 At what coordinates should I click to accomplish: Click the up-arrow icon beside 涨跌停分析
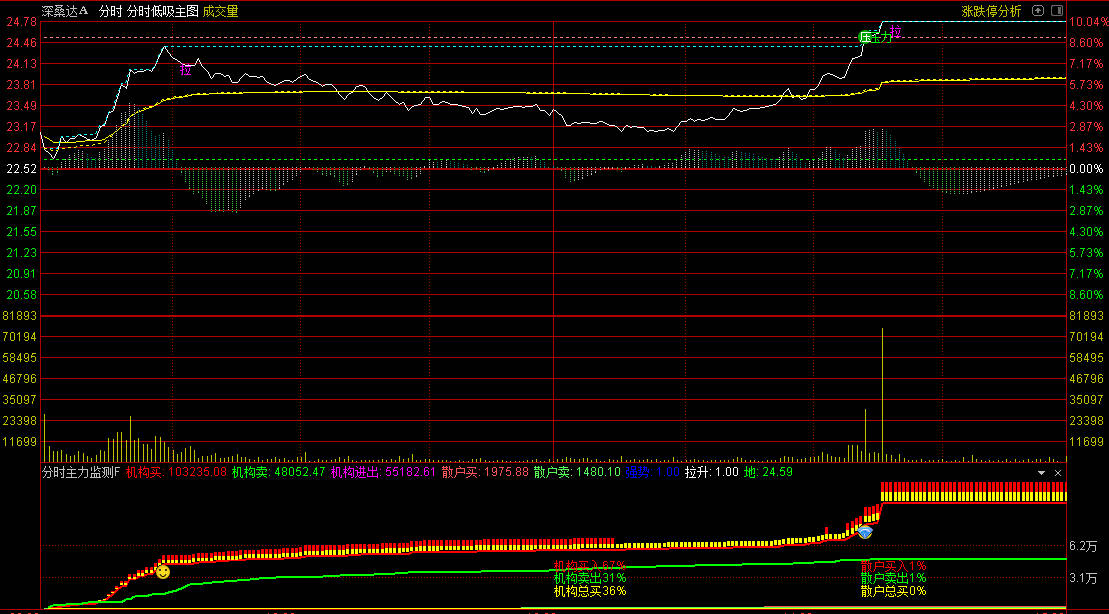(1038, 11)
